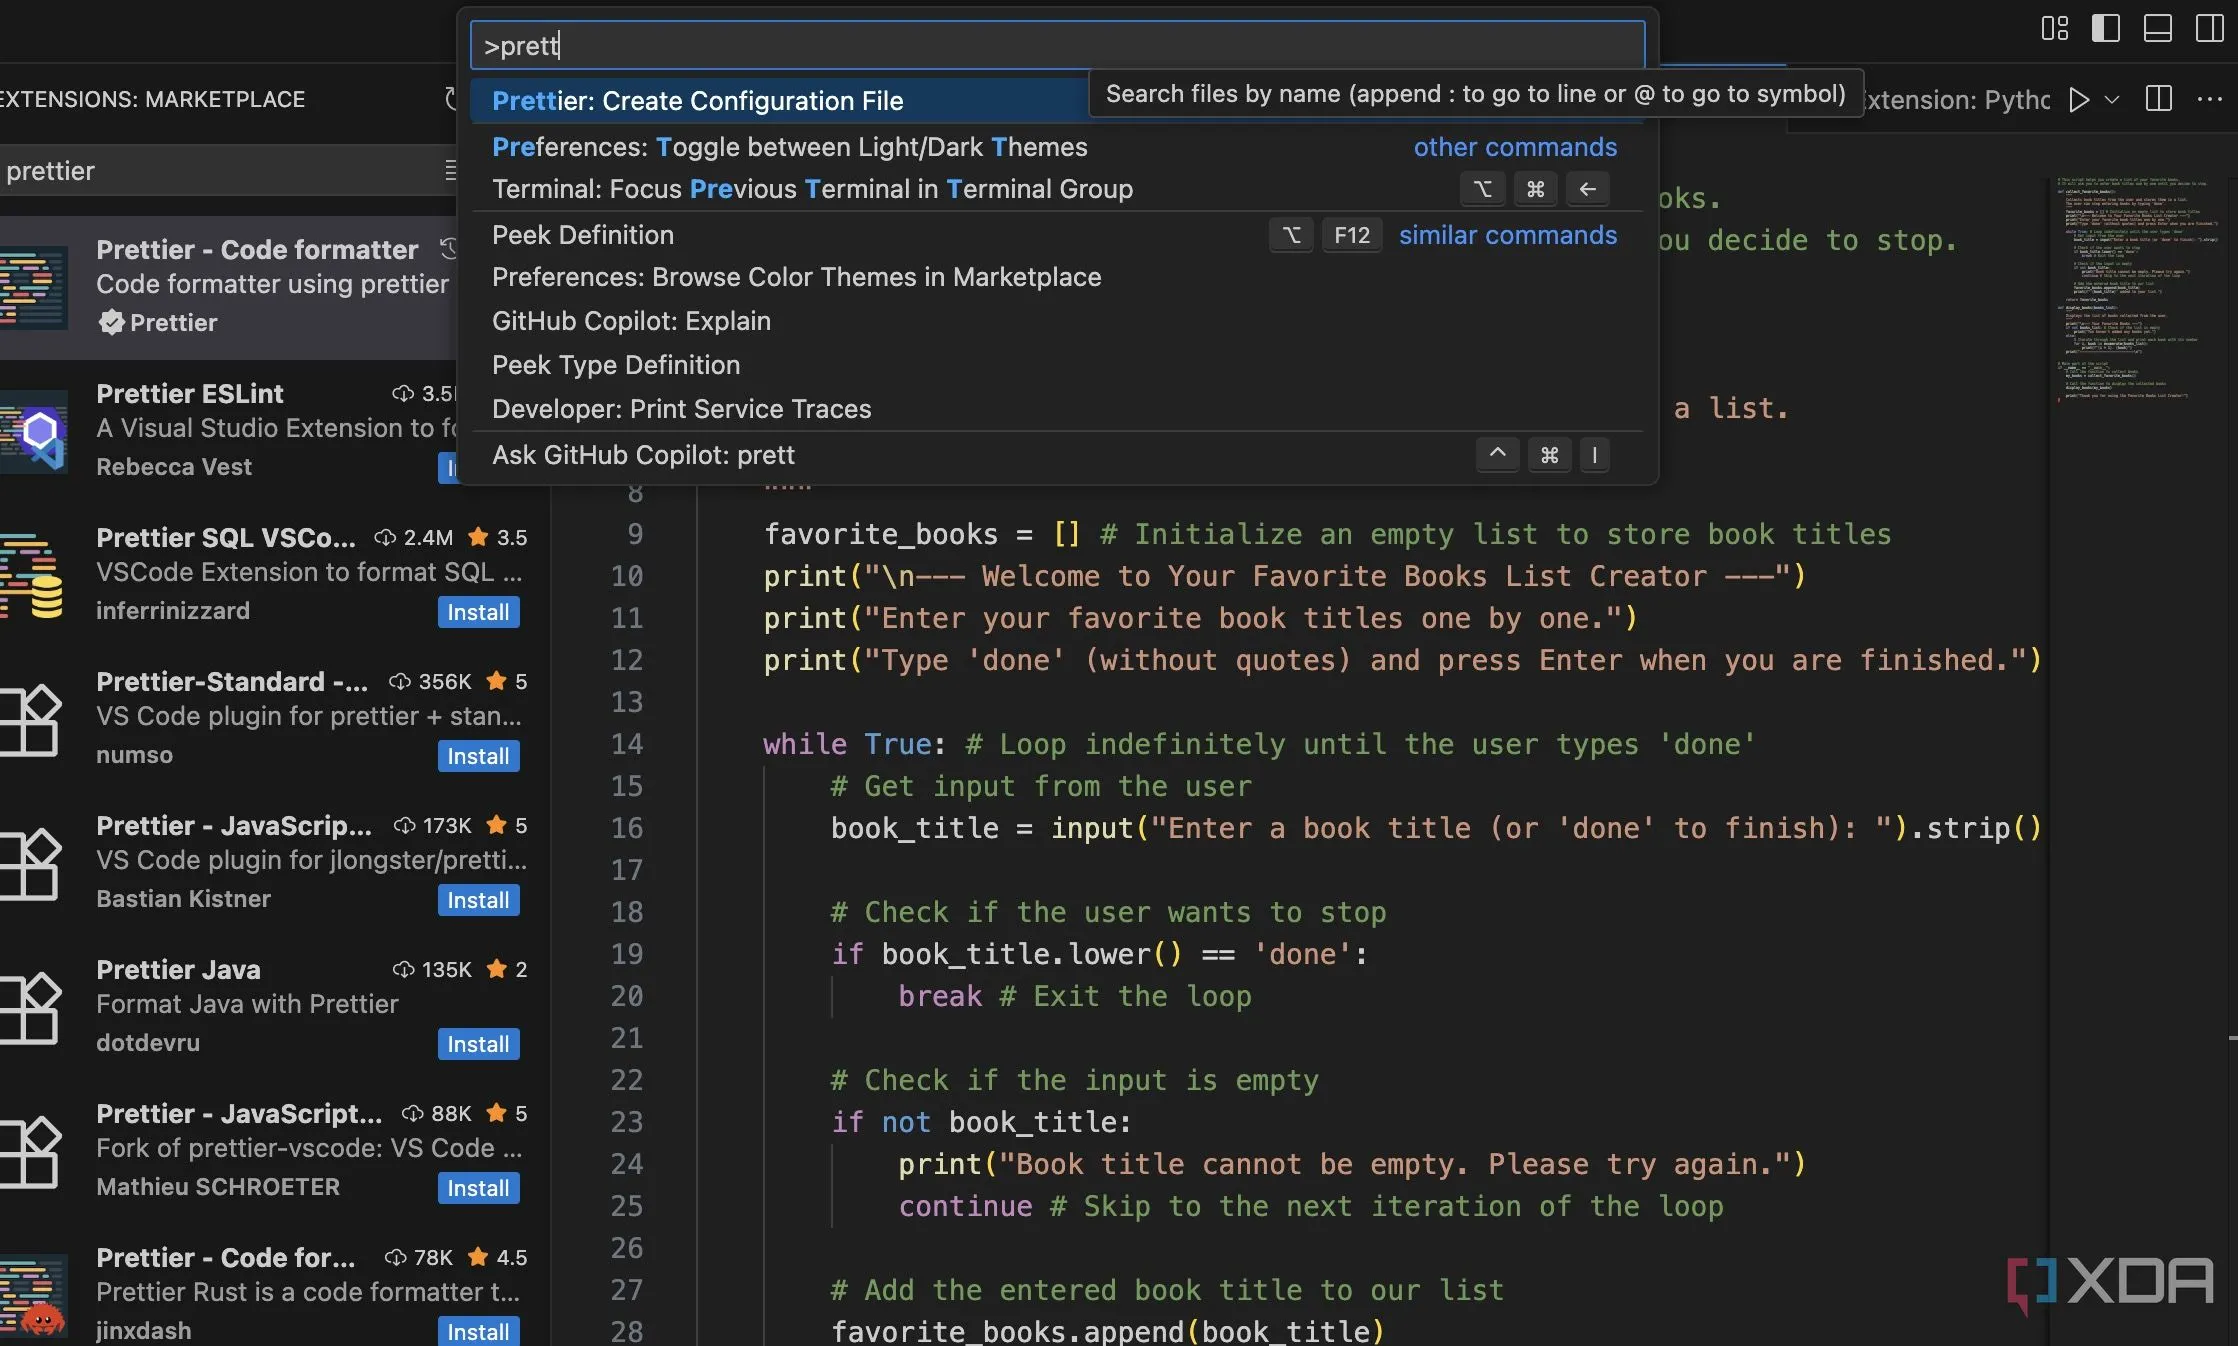2238x1346 pixels.
Task: Run Python file play button
Action: (x=2079, y=100)
